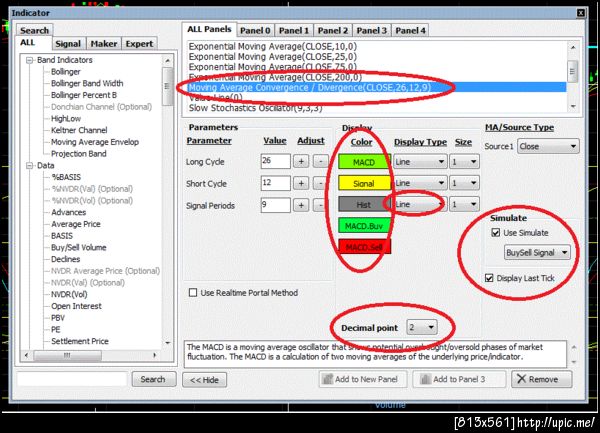
Task: Select Moving Average Envelop tree item
Action: (x=95, y=142)
